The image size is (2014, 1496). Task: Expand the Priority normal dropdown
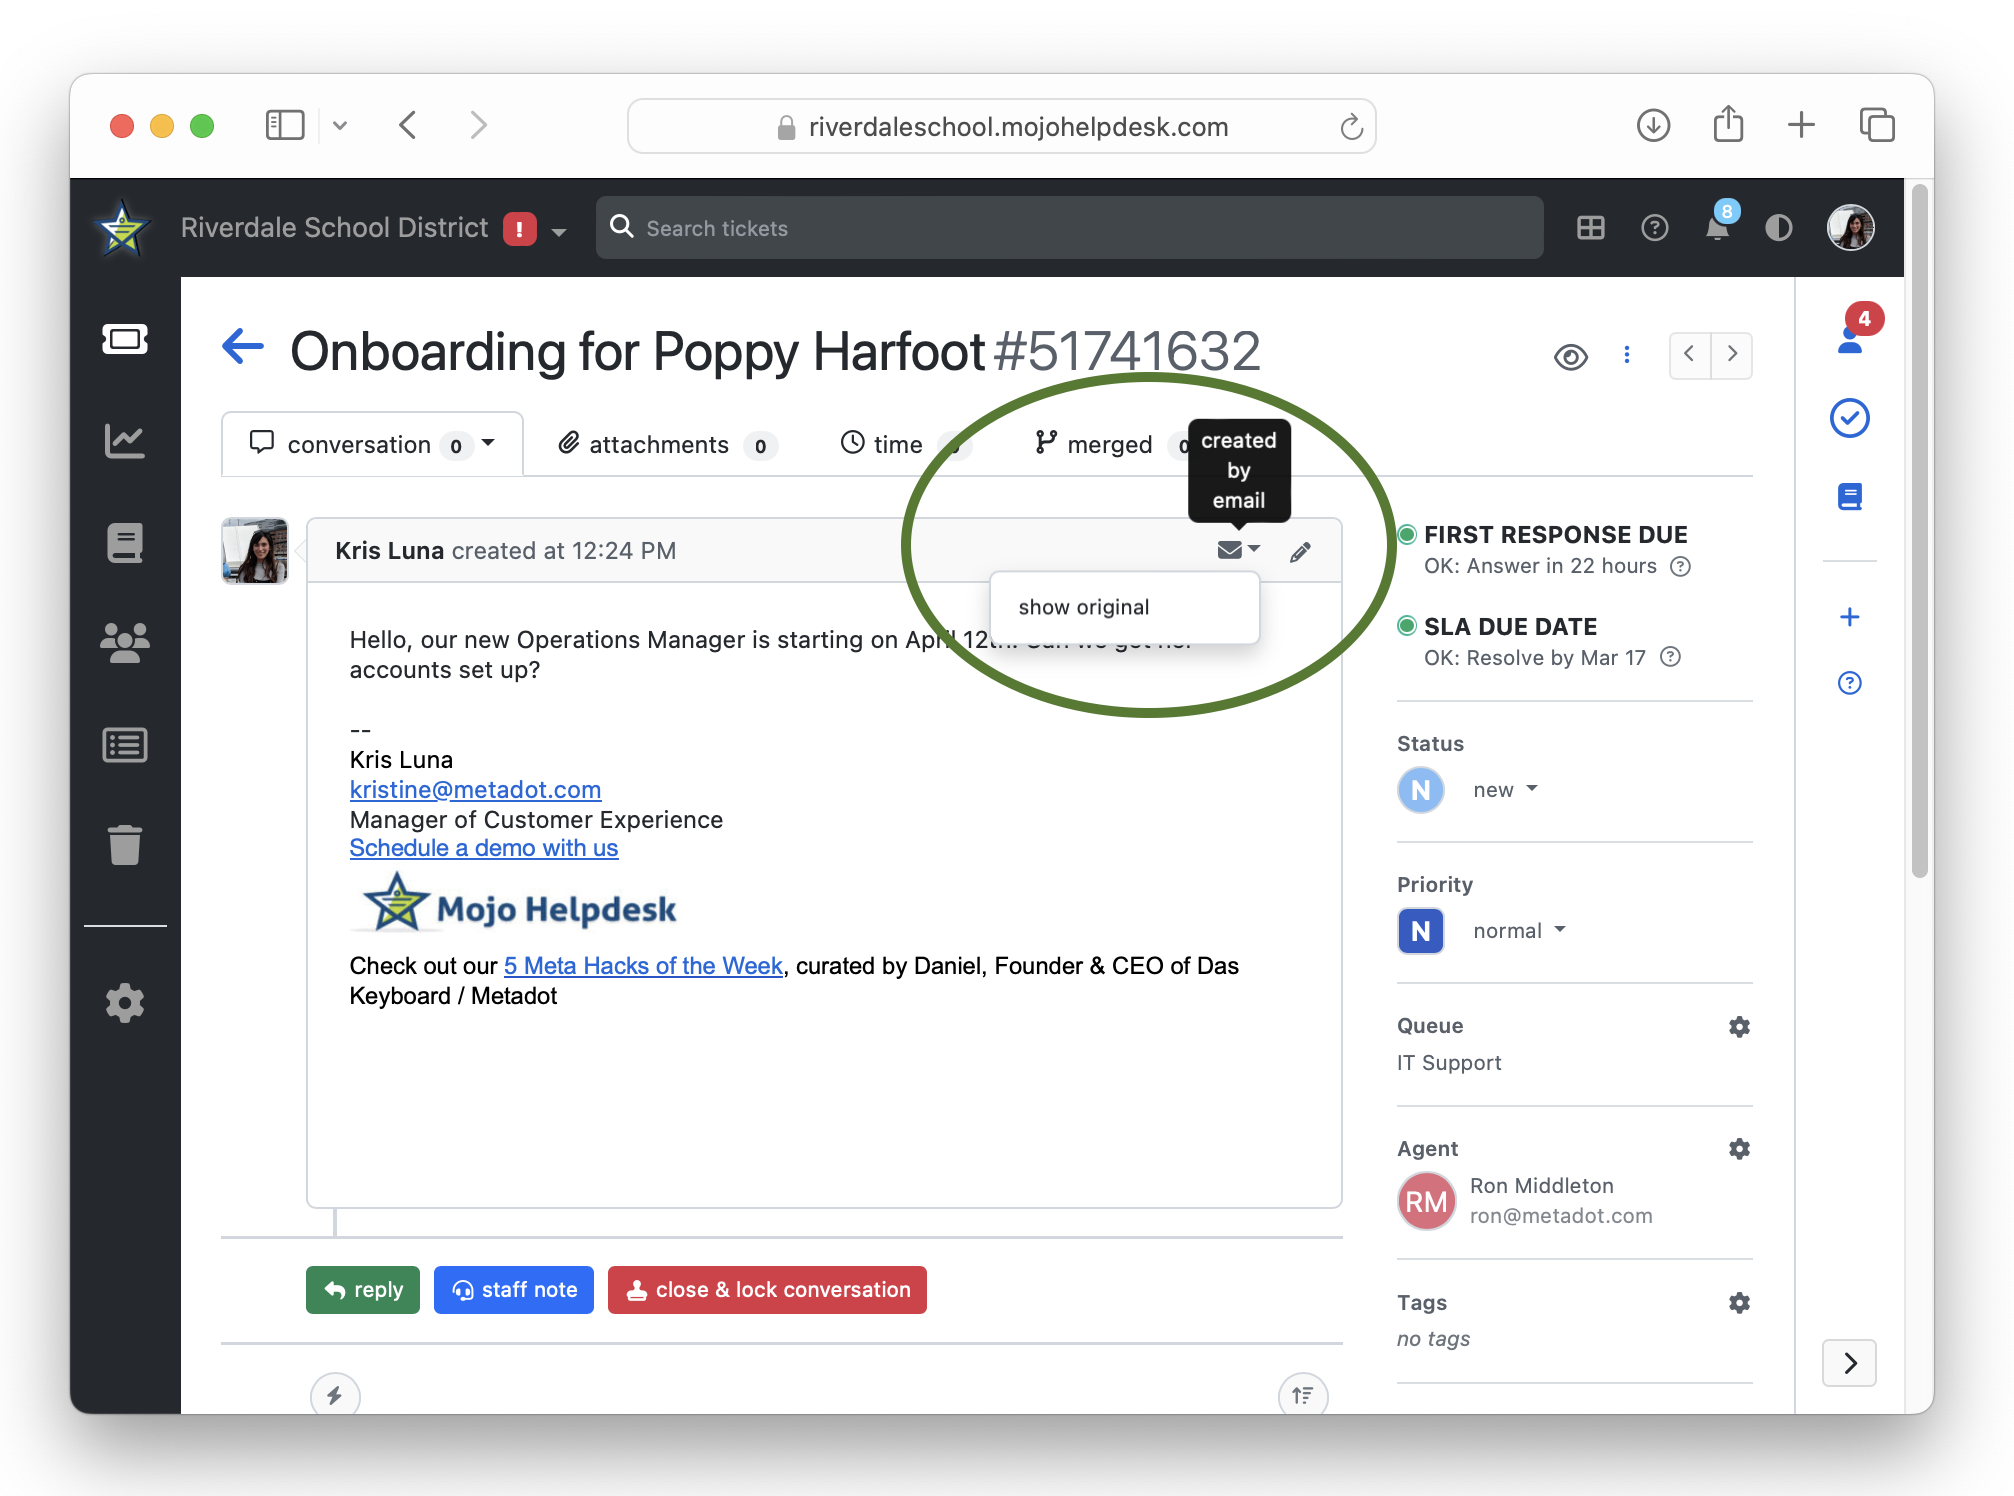1518,931
